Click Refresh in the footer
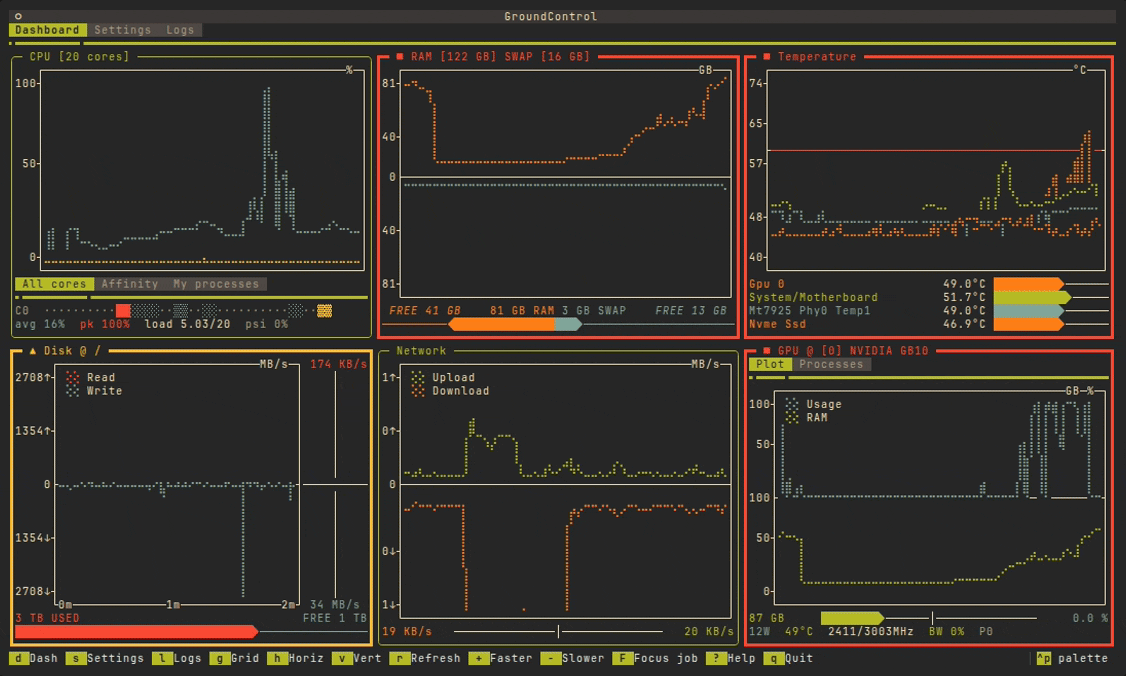Viewport: 1126px width, 676px height. coord(425,658)
